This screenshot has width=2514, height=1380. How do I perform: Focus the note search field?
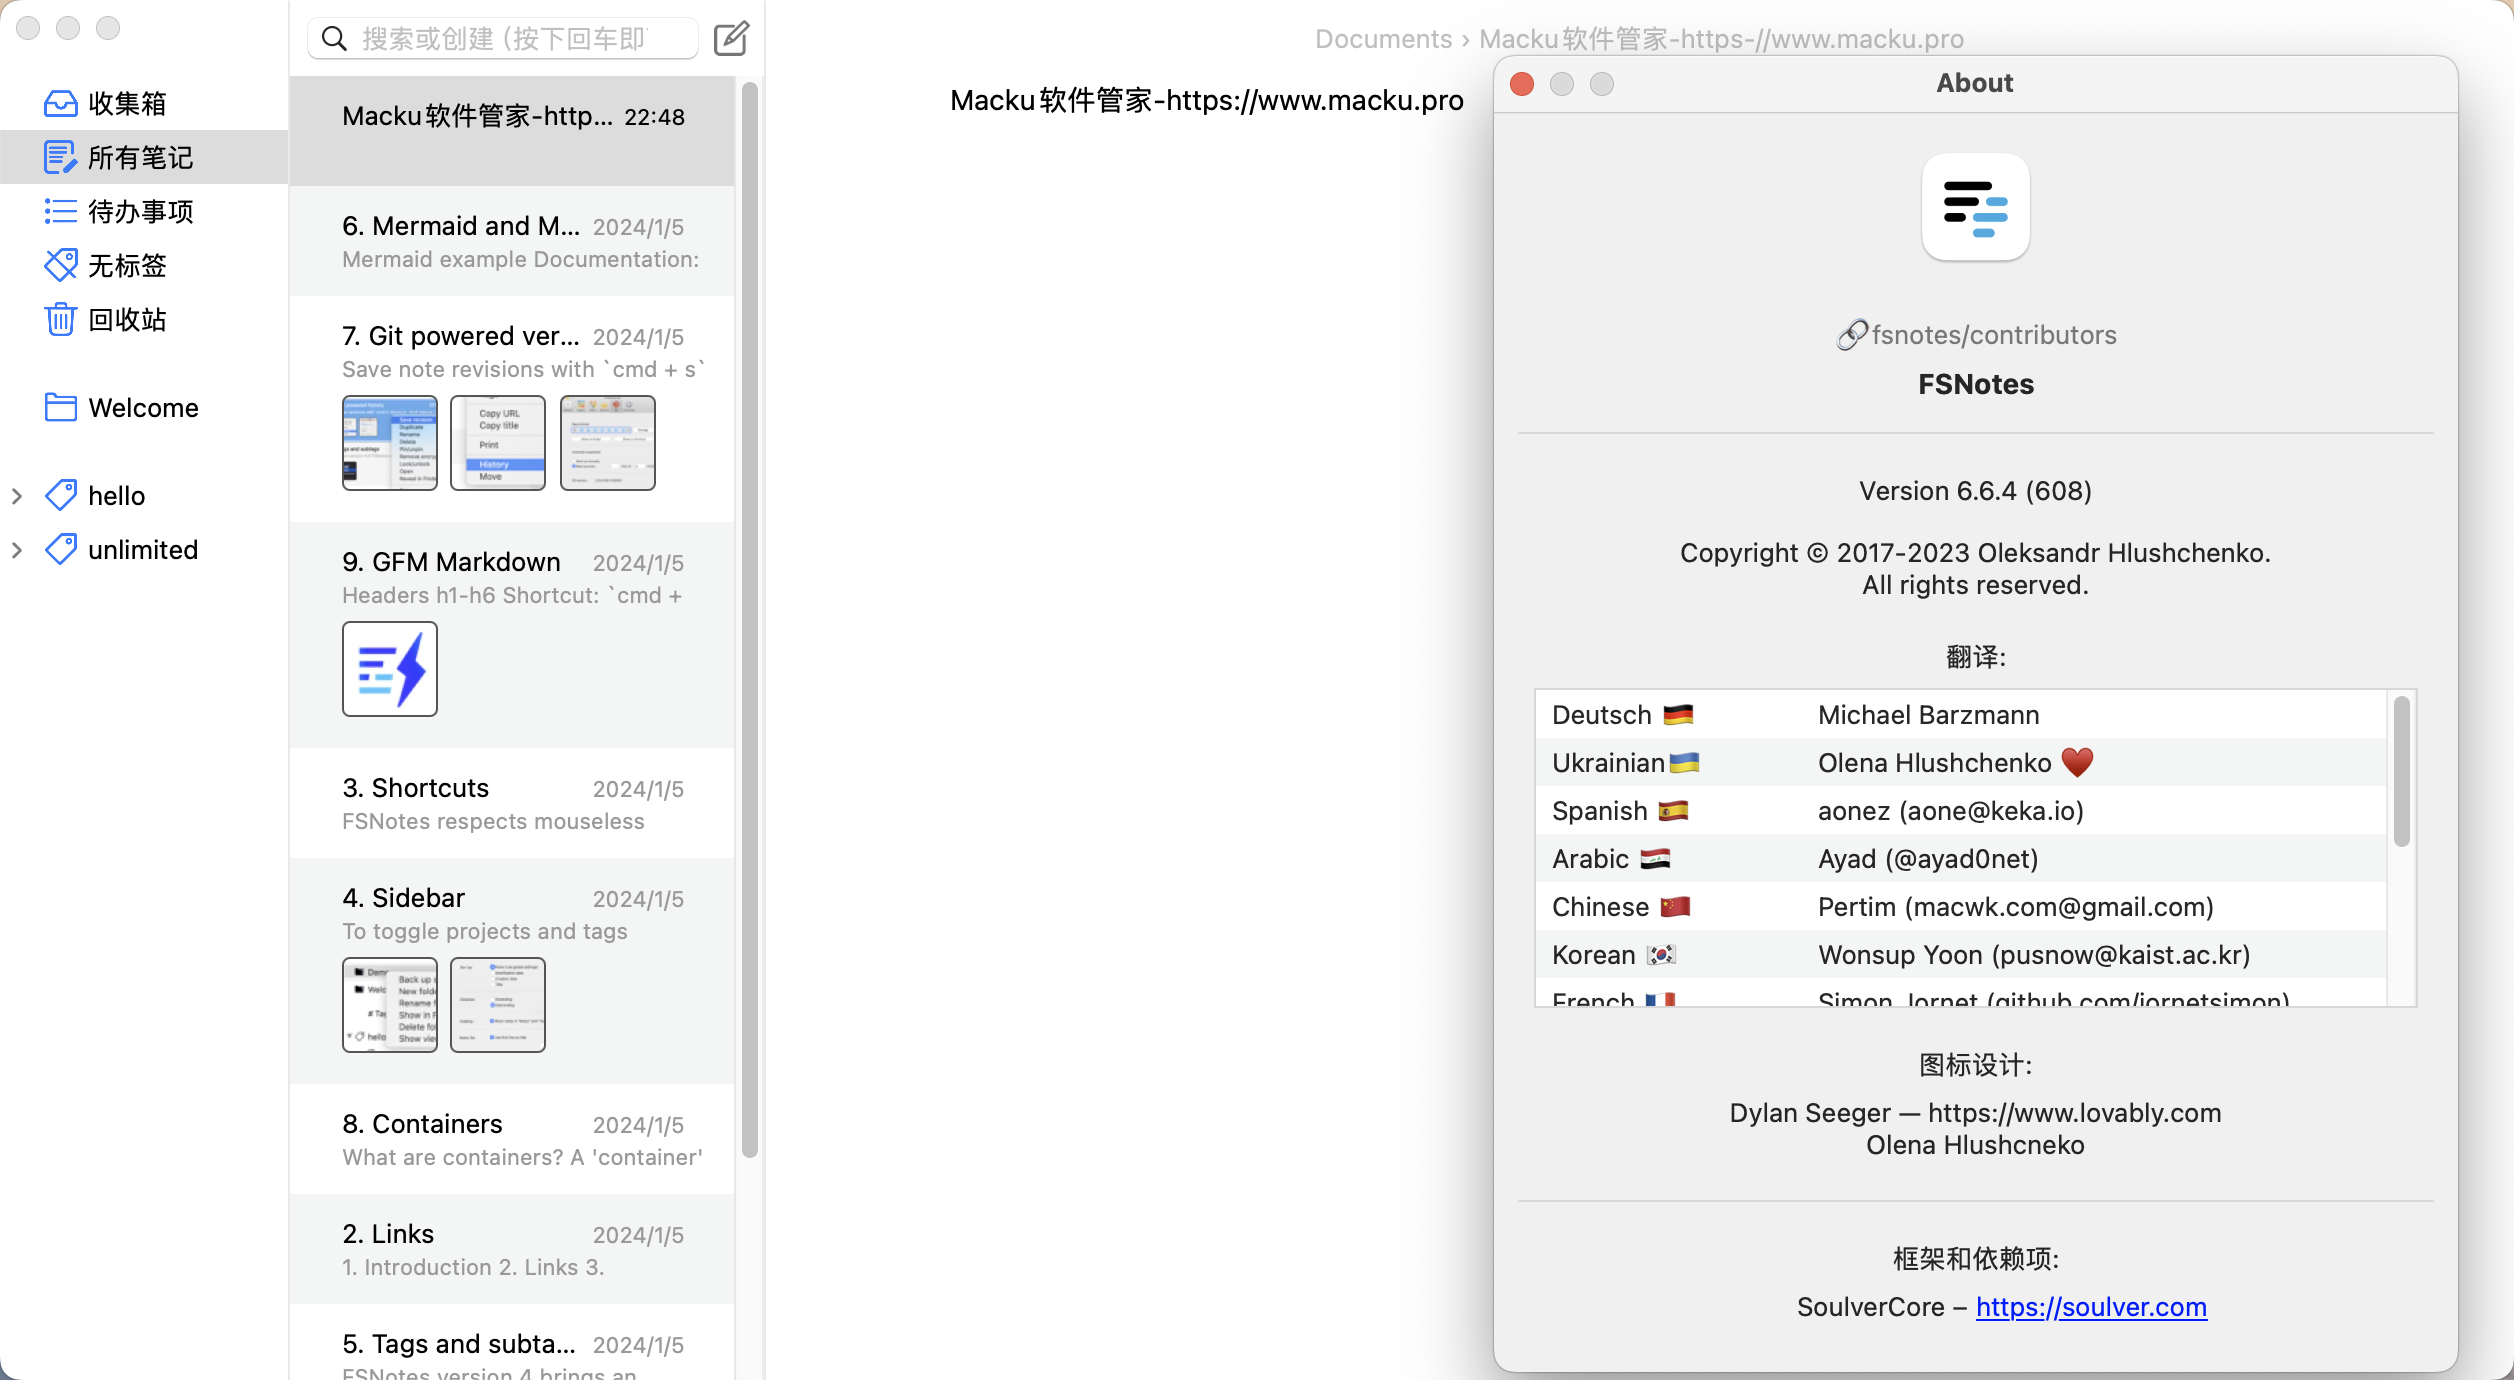503,38
